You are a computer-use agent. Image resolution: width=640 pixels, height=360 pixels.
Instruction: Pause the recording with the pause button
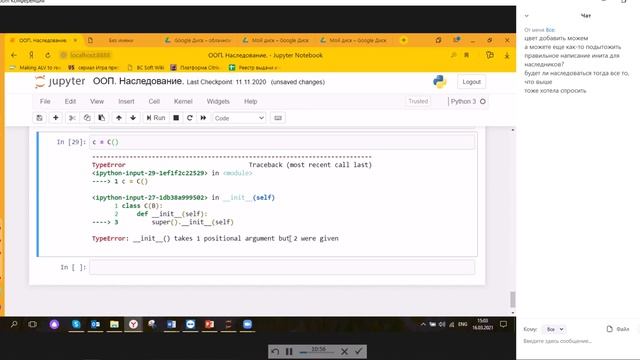pyautogui.click(x=289, y=351)
